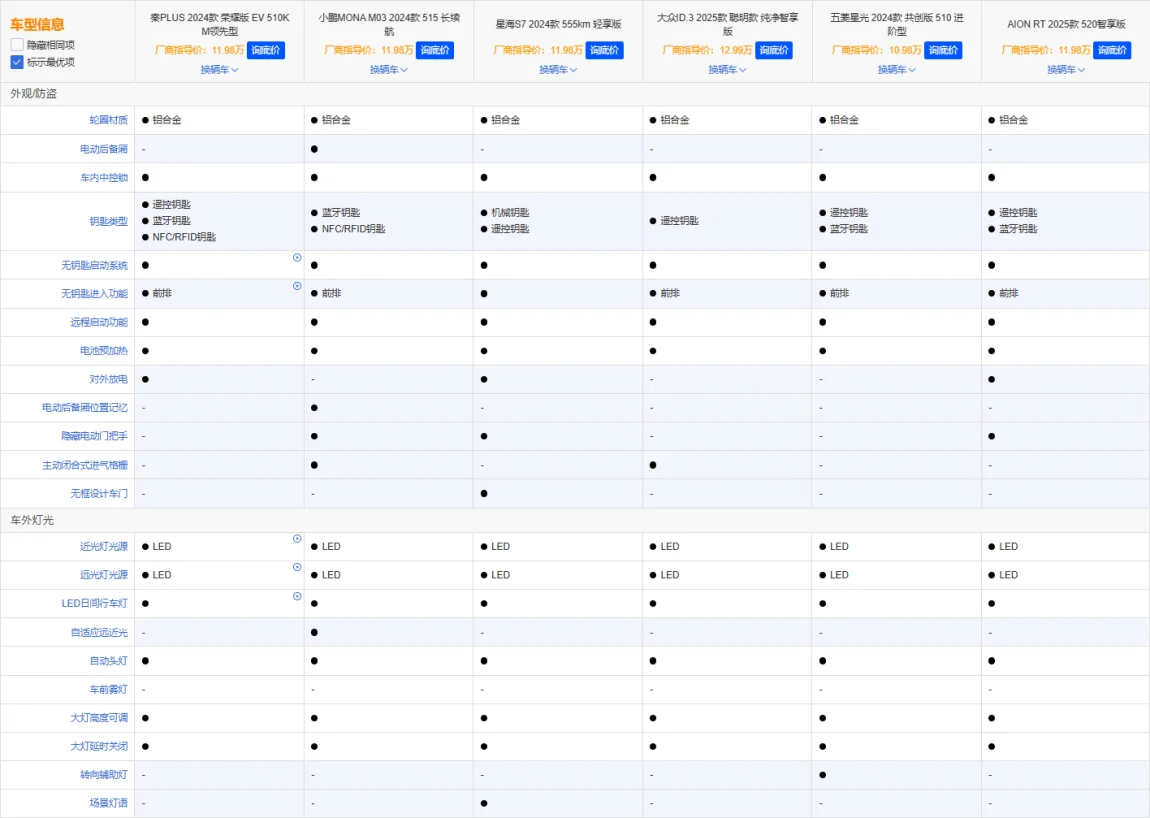Select the 远光灯光源 row label
1150x818 pixels.
pyautogui.click(x=103, y=574)
